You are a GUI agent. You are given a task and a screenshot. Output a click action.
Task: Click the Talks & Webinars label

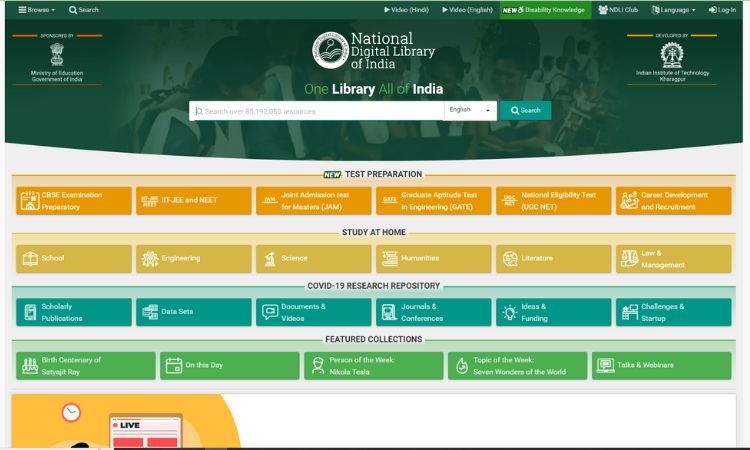point(645,365)
